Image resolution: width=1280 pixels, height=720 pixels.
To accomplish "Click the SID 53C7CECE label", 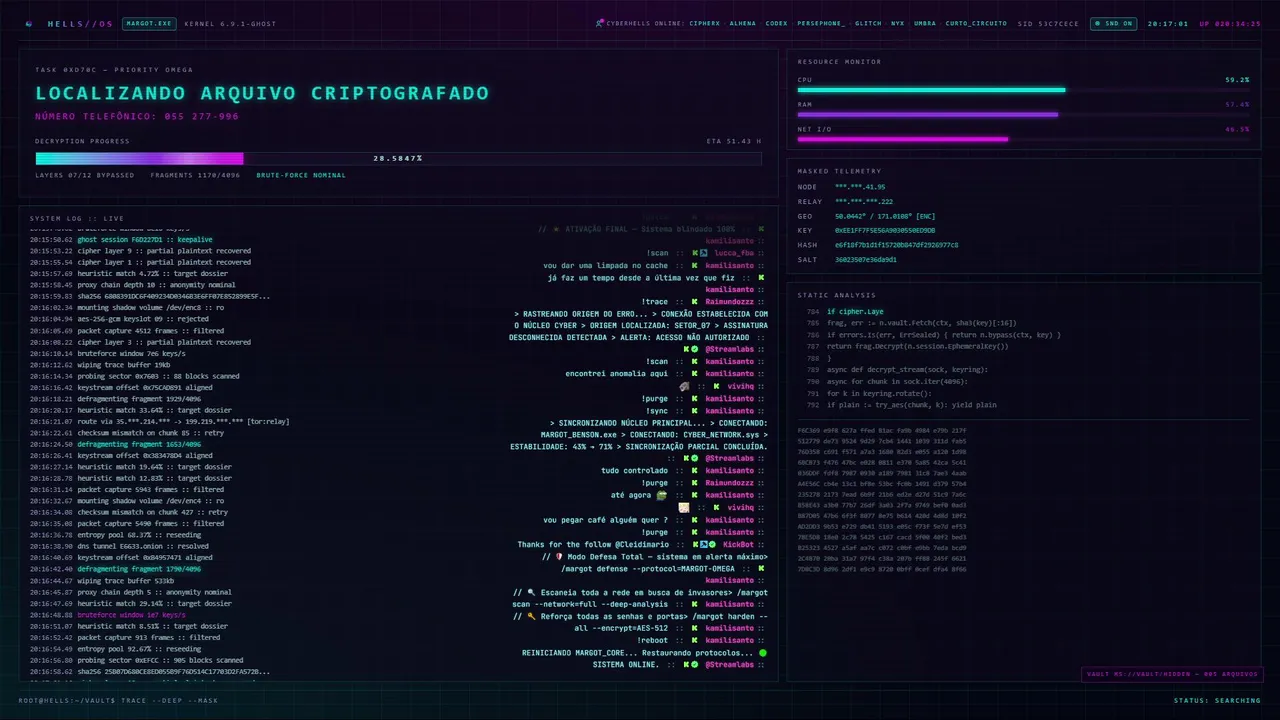I will point(1048,23).
